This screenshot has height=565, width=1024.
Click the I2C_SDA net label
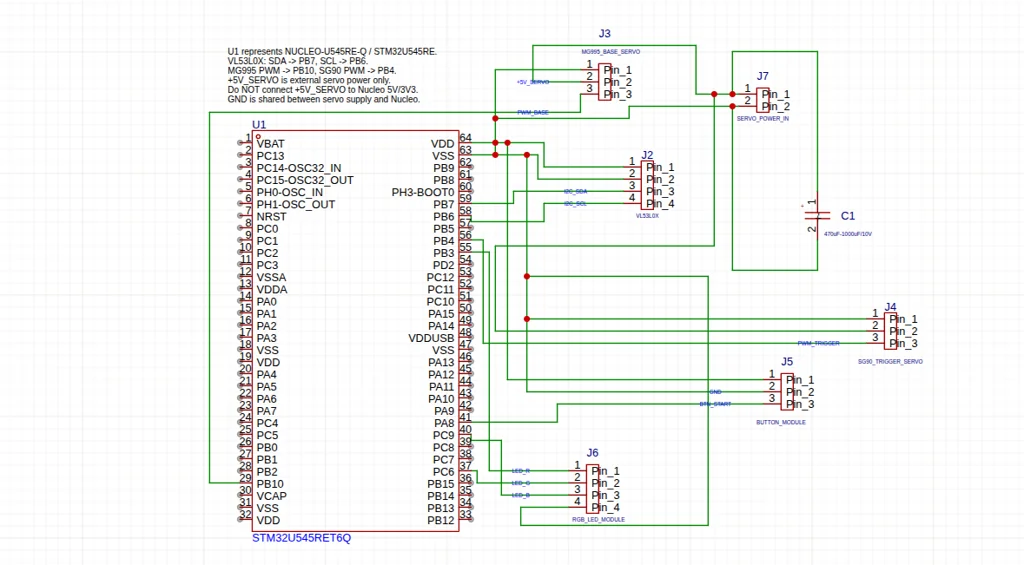pyautogui.click(x=575, y=191)
